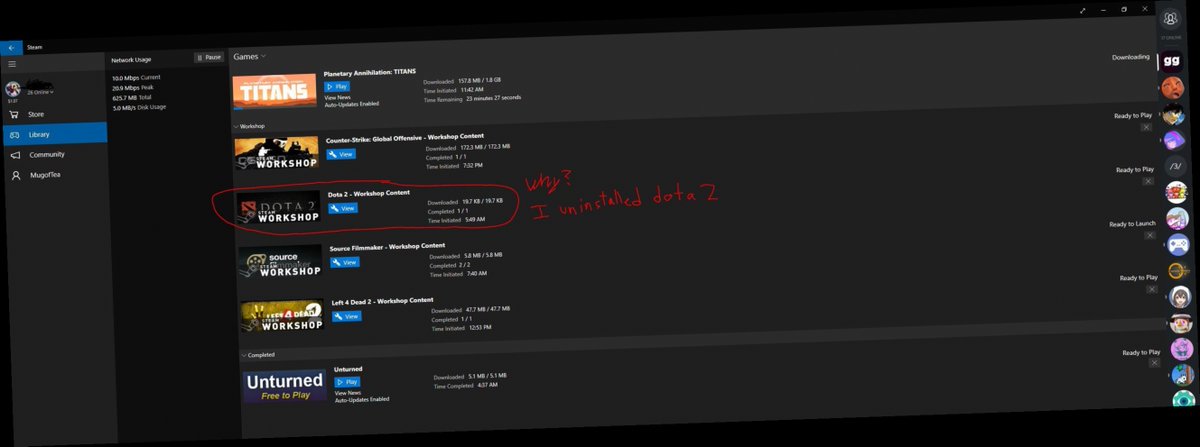1200x447 pixels.
Task: Remove the Counter-Strike workshop entry with X
Action: 1146,127
